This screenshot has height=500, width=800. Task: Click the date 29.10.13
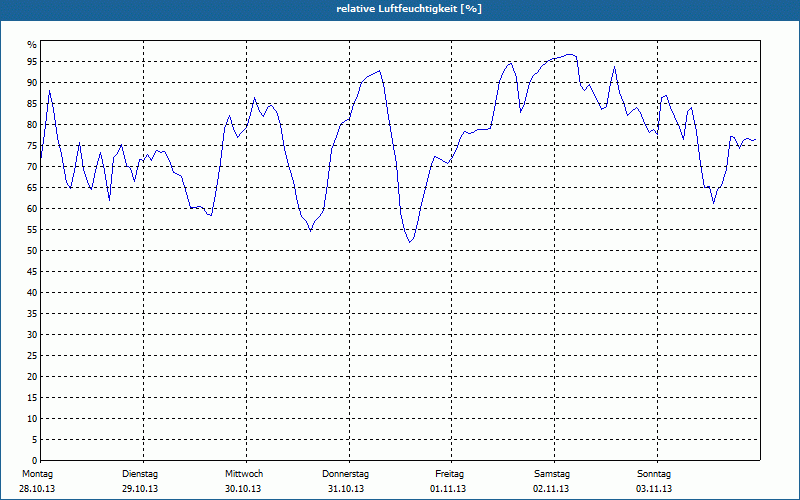point(140,489)
